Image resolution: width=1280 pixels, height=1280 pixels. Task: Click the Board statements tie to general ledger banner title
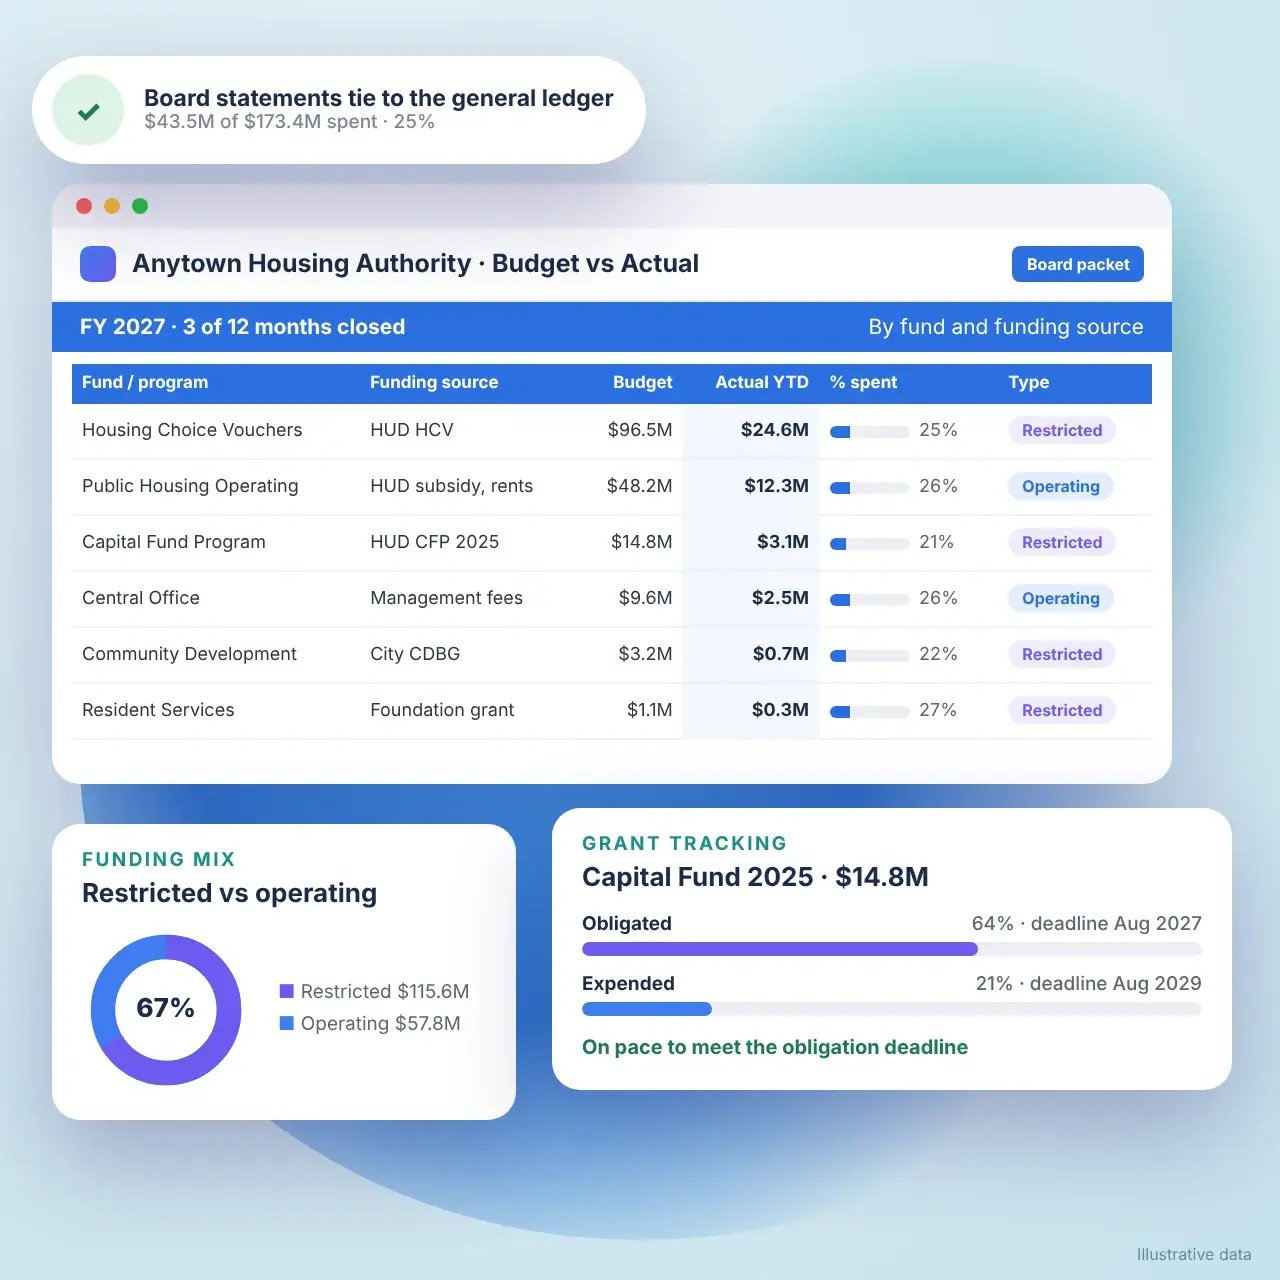point(379,98)
